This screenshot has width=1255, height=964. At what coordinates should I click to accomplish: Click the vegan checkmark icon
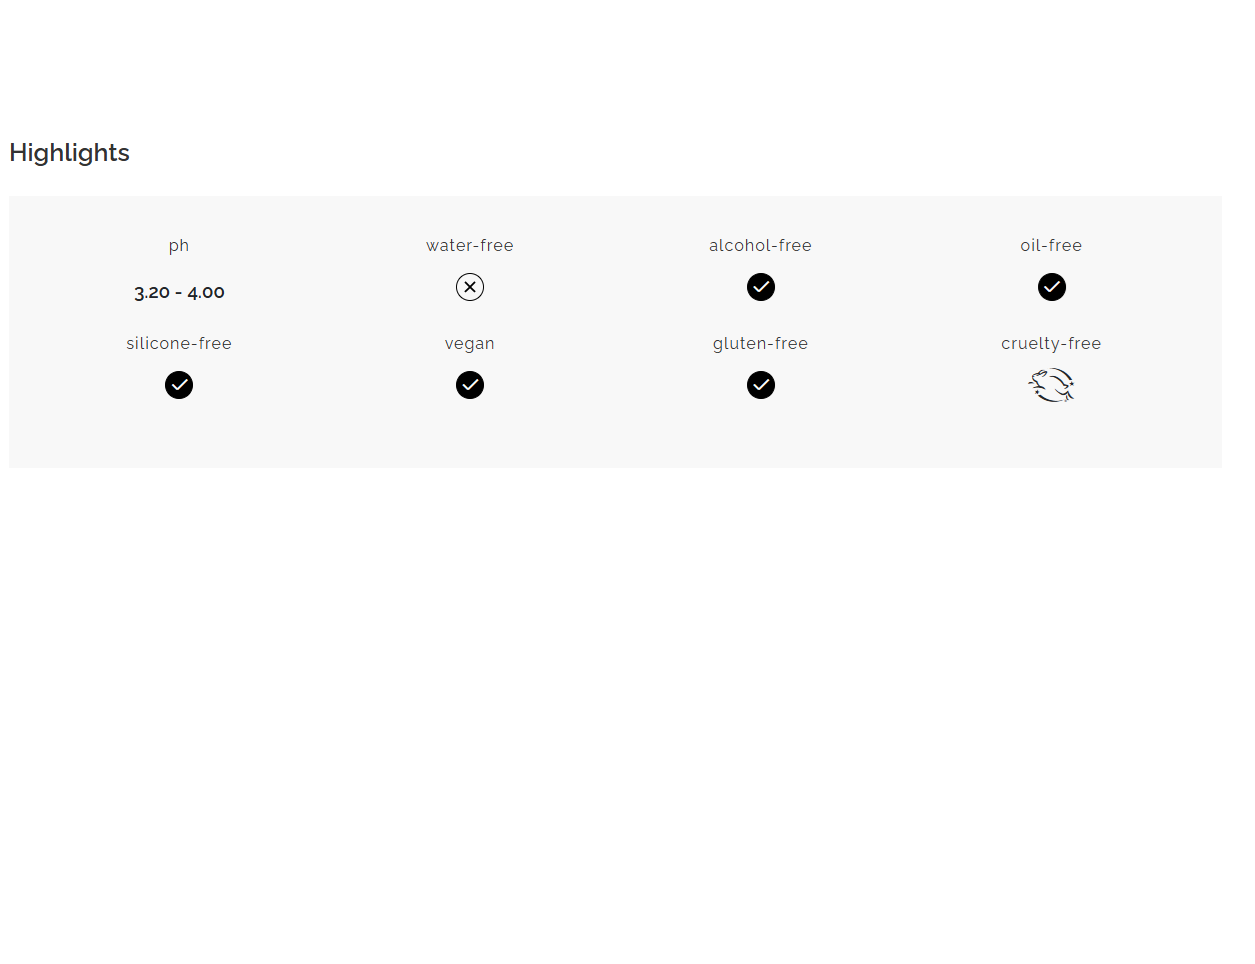click(x=470, y=385)
